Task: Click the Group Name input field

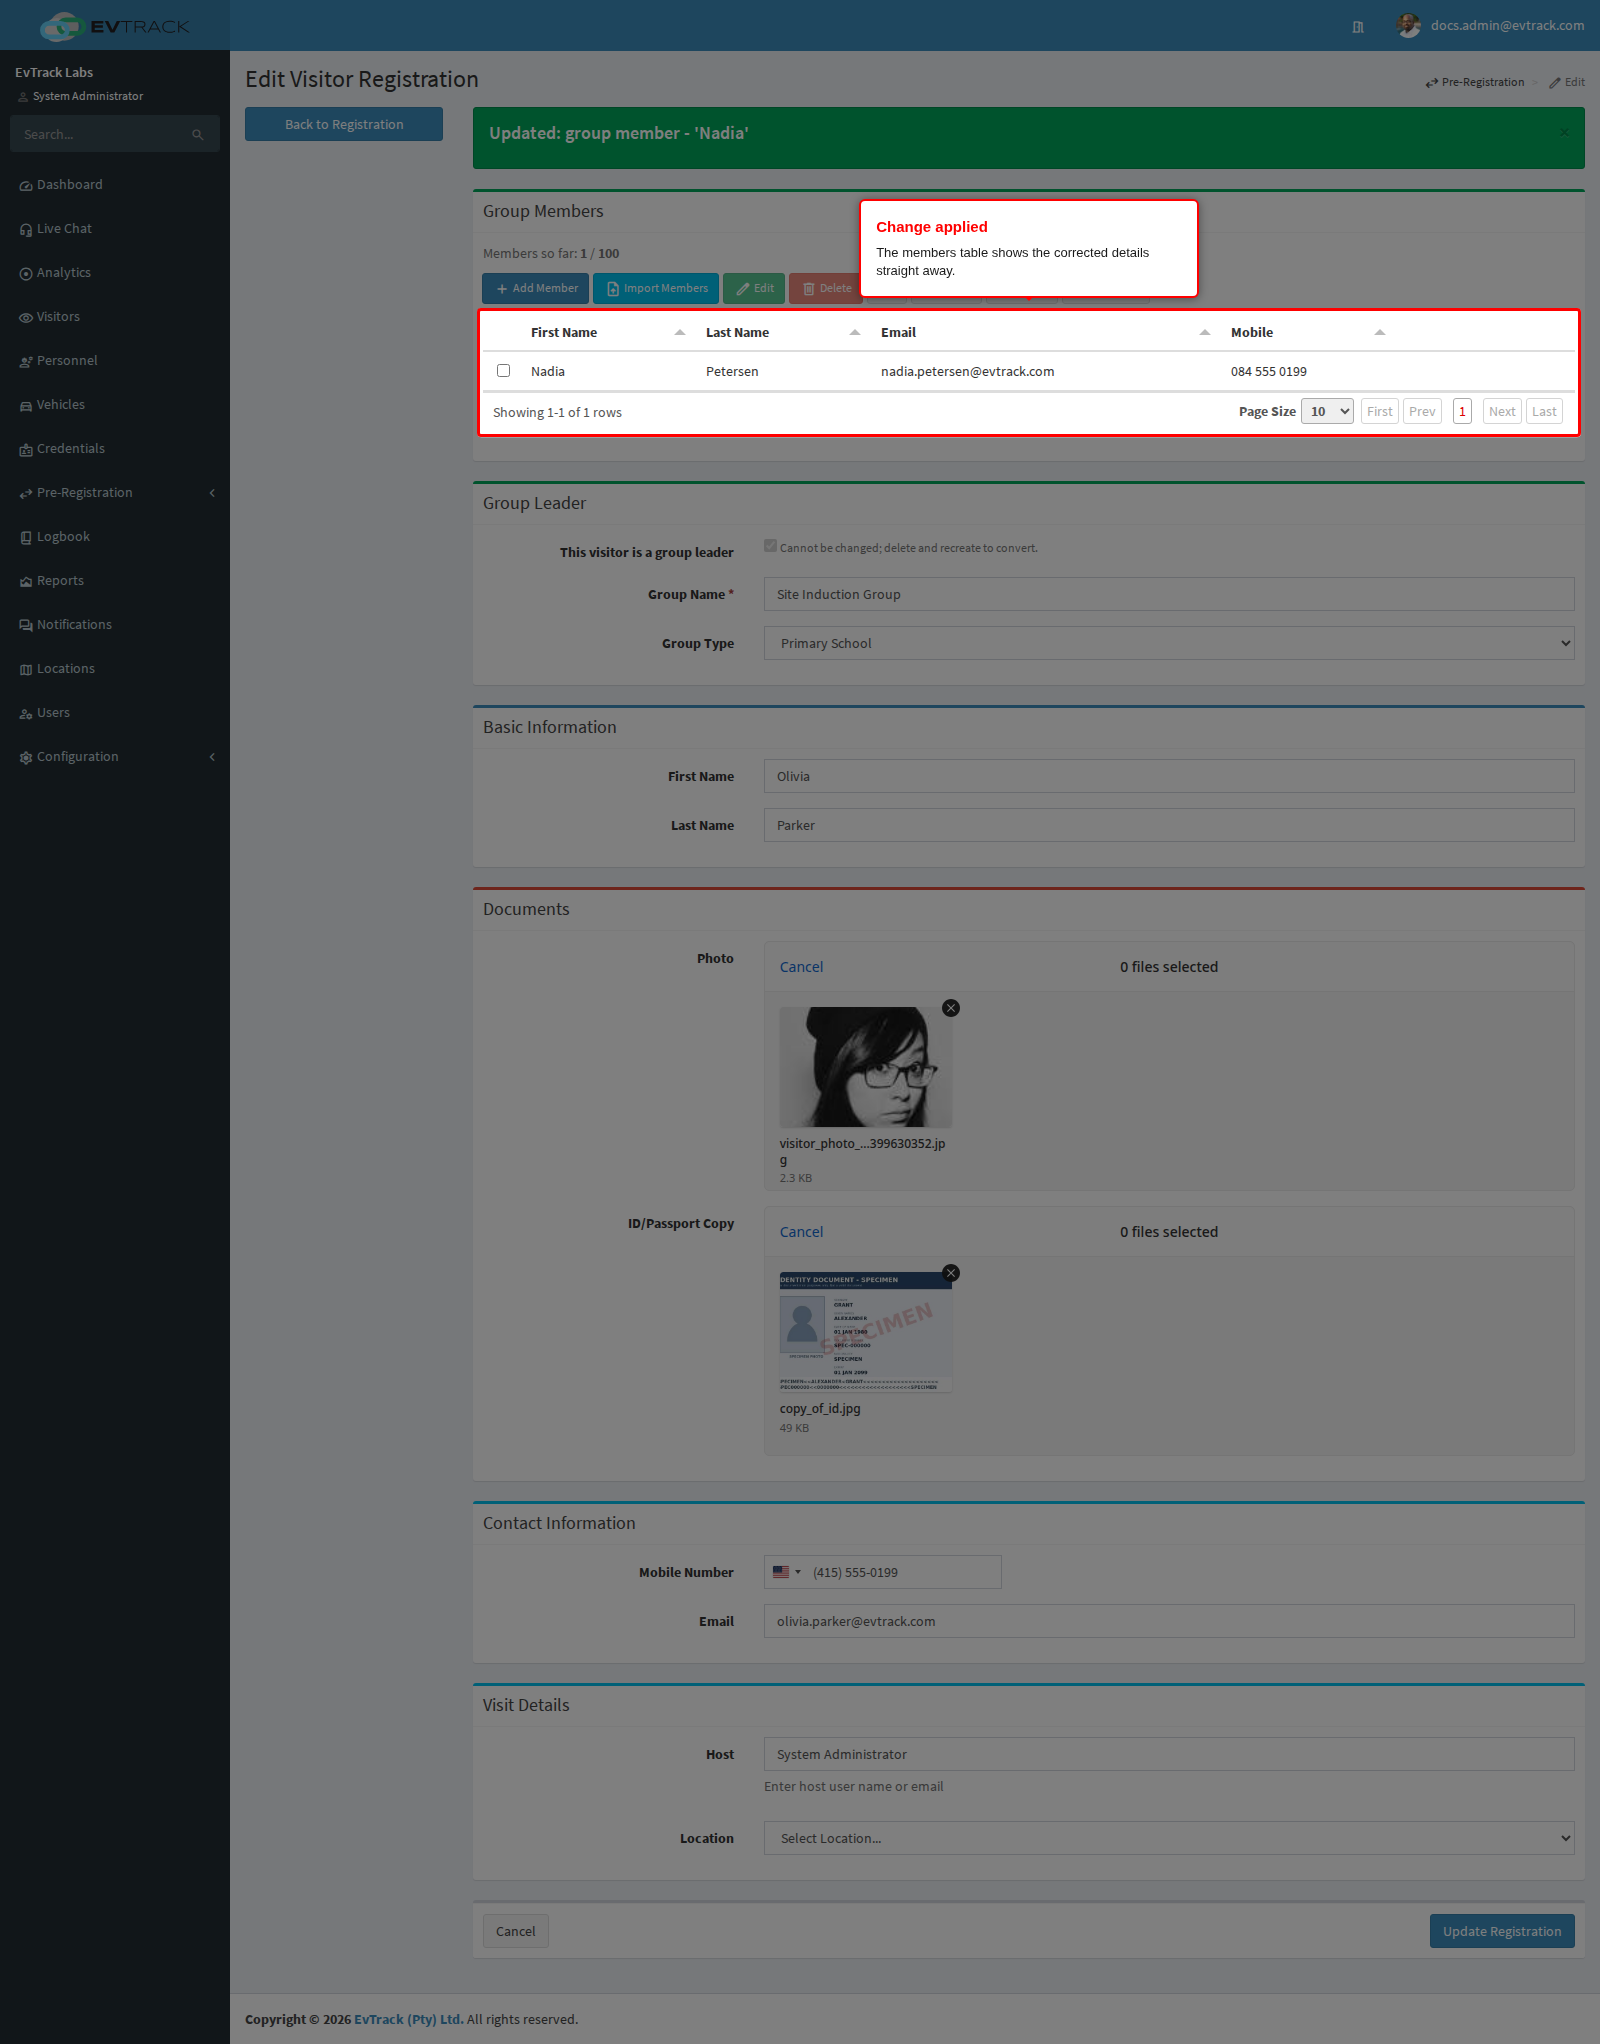Action: [x=1169, y=594]
